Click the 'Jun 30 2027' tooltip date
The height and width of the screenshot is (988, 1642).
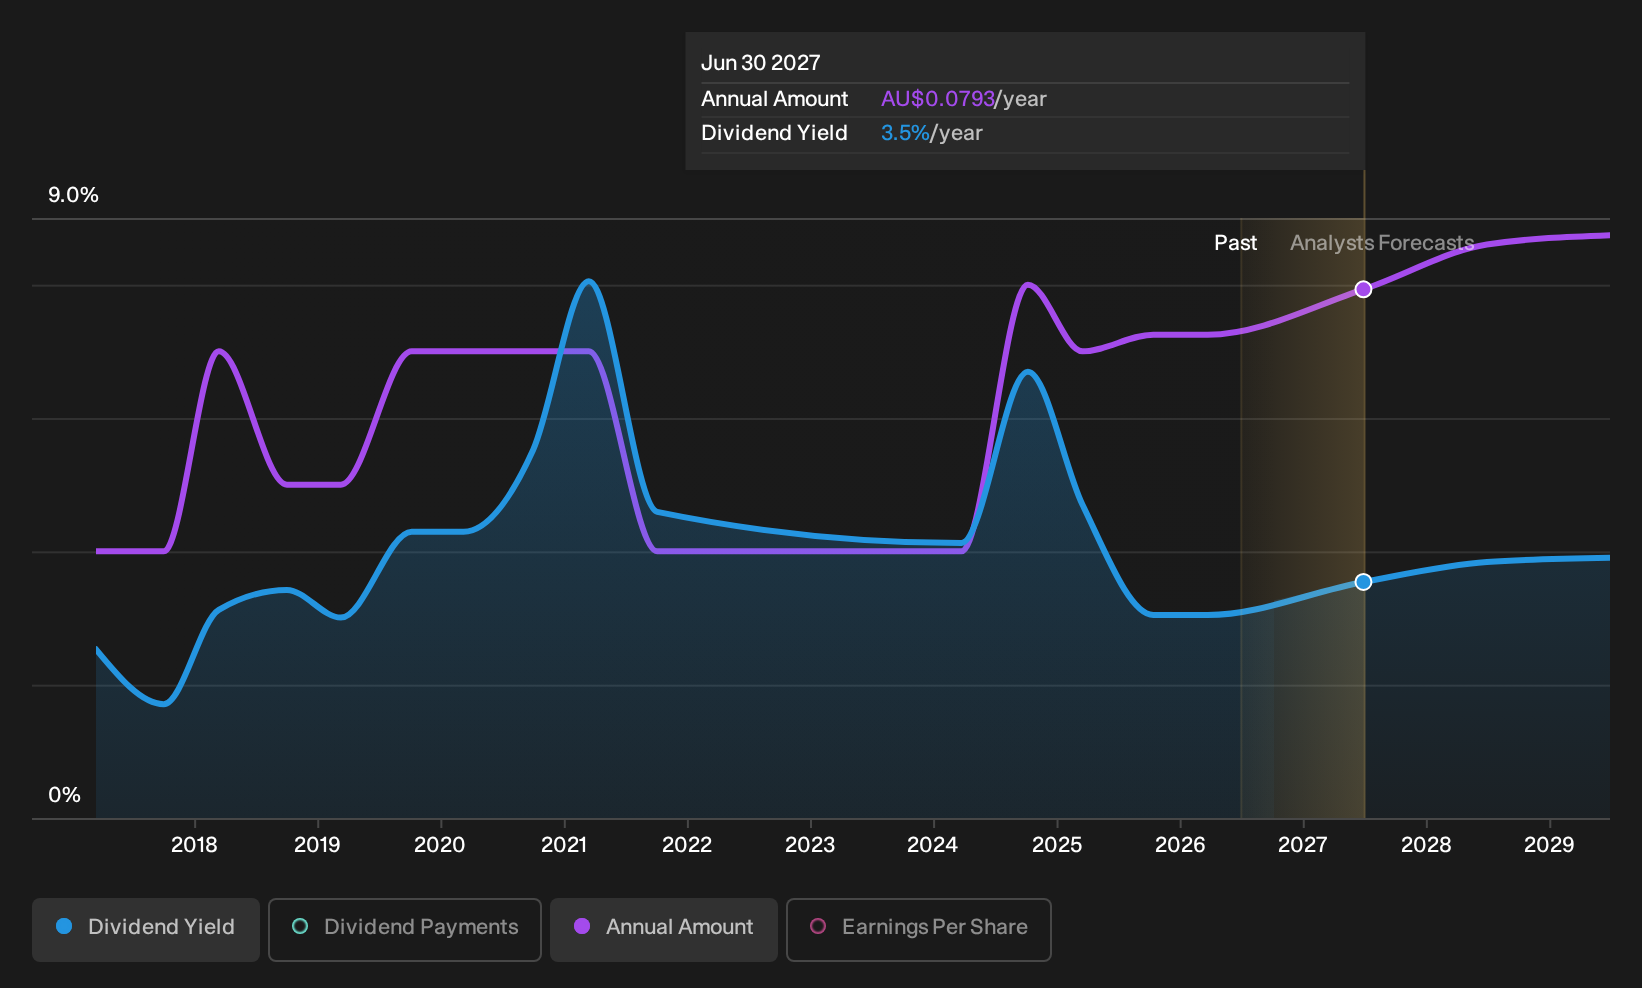[x=761, y=63]
